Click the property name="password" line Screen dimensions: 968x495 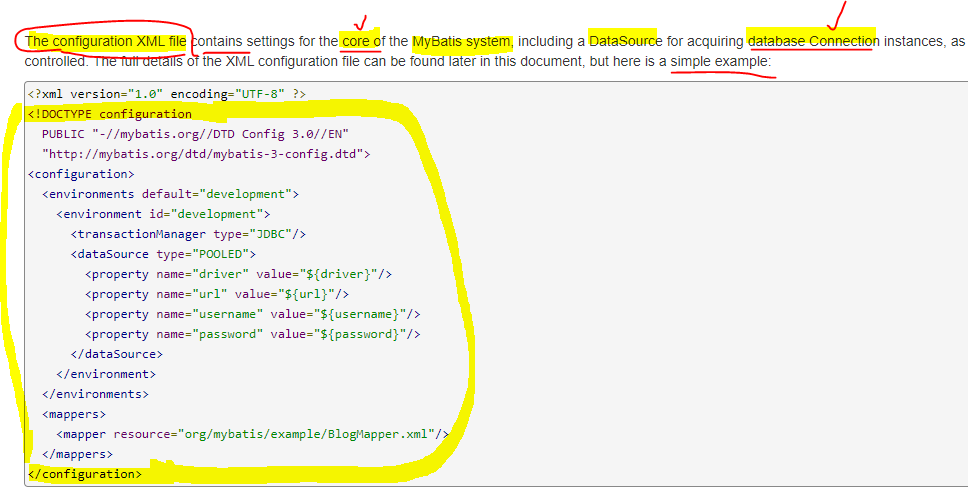[252, 334]
